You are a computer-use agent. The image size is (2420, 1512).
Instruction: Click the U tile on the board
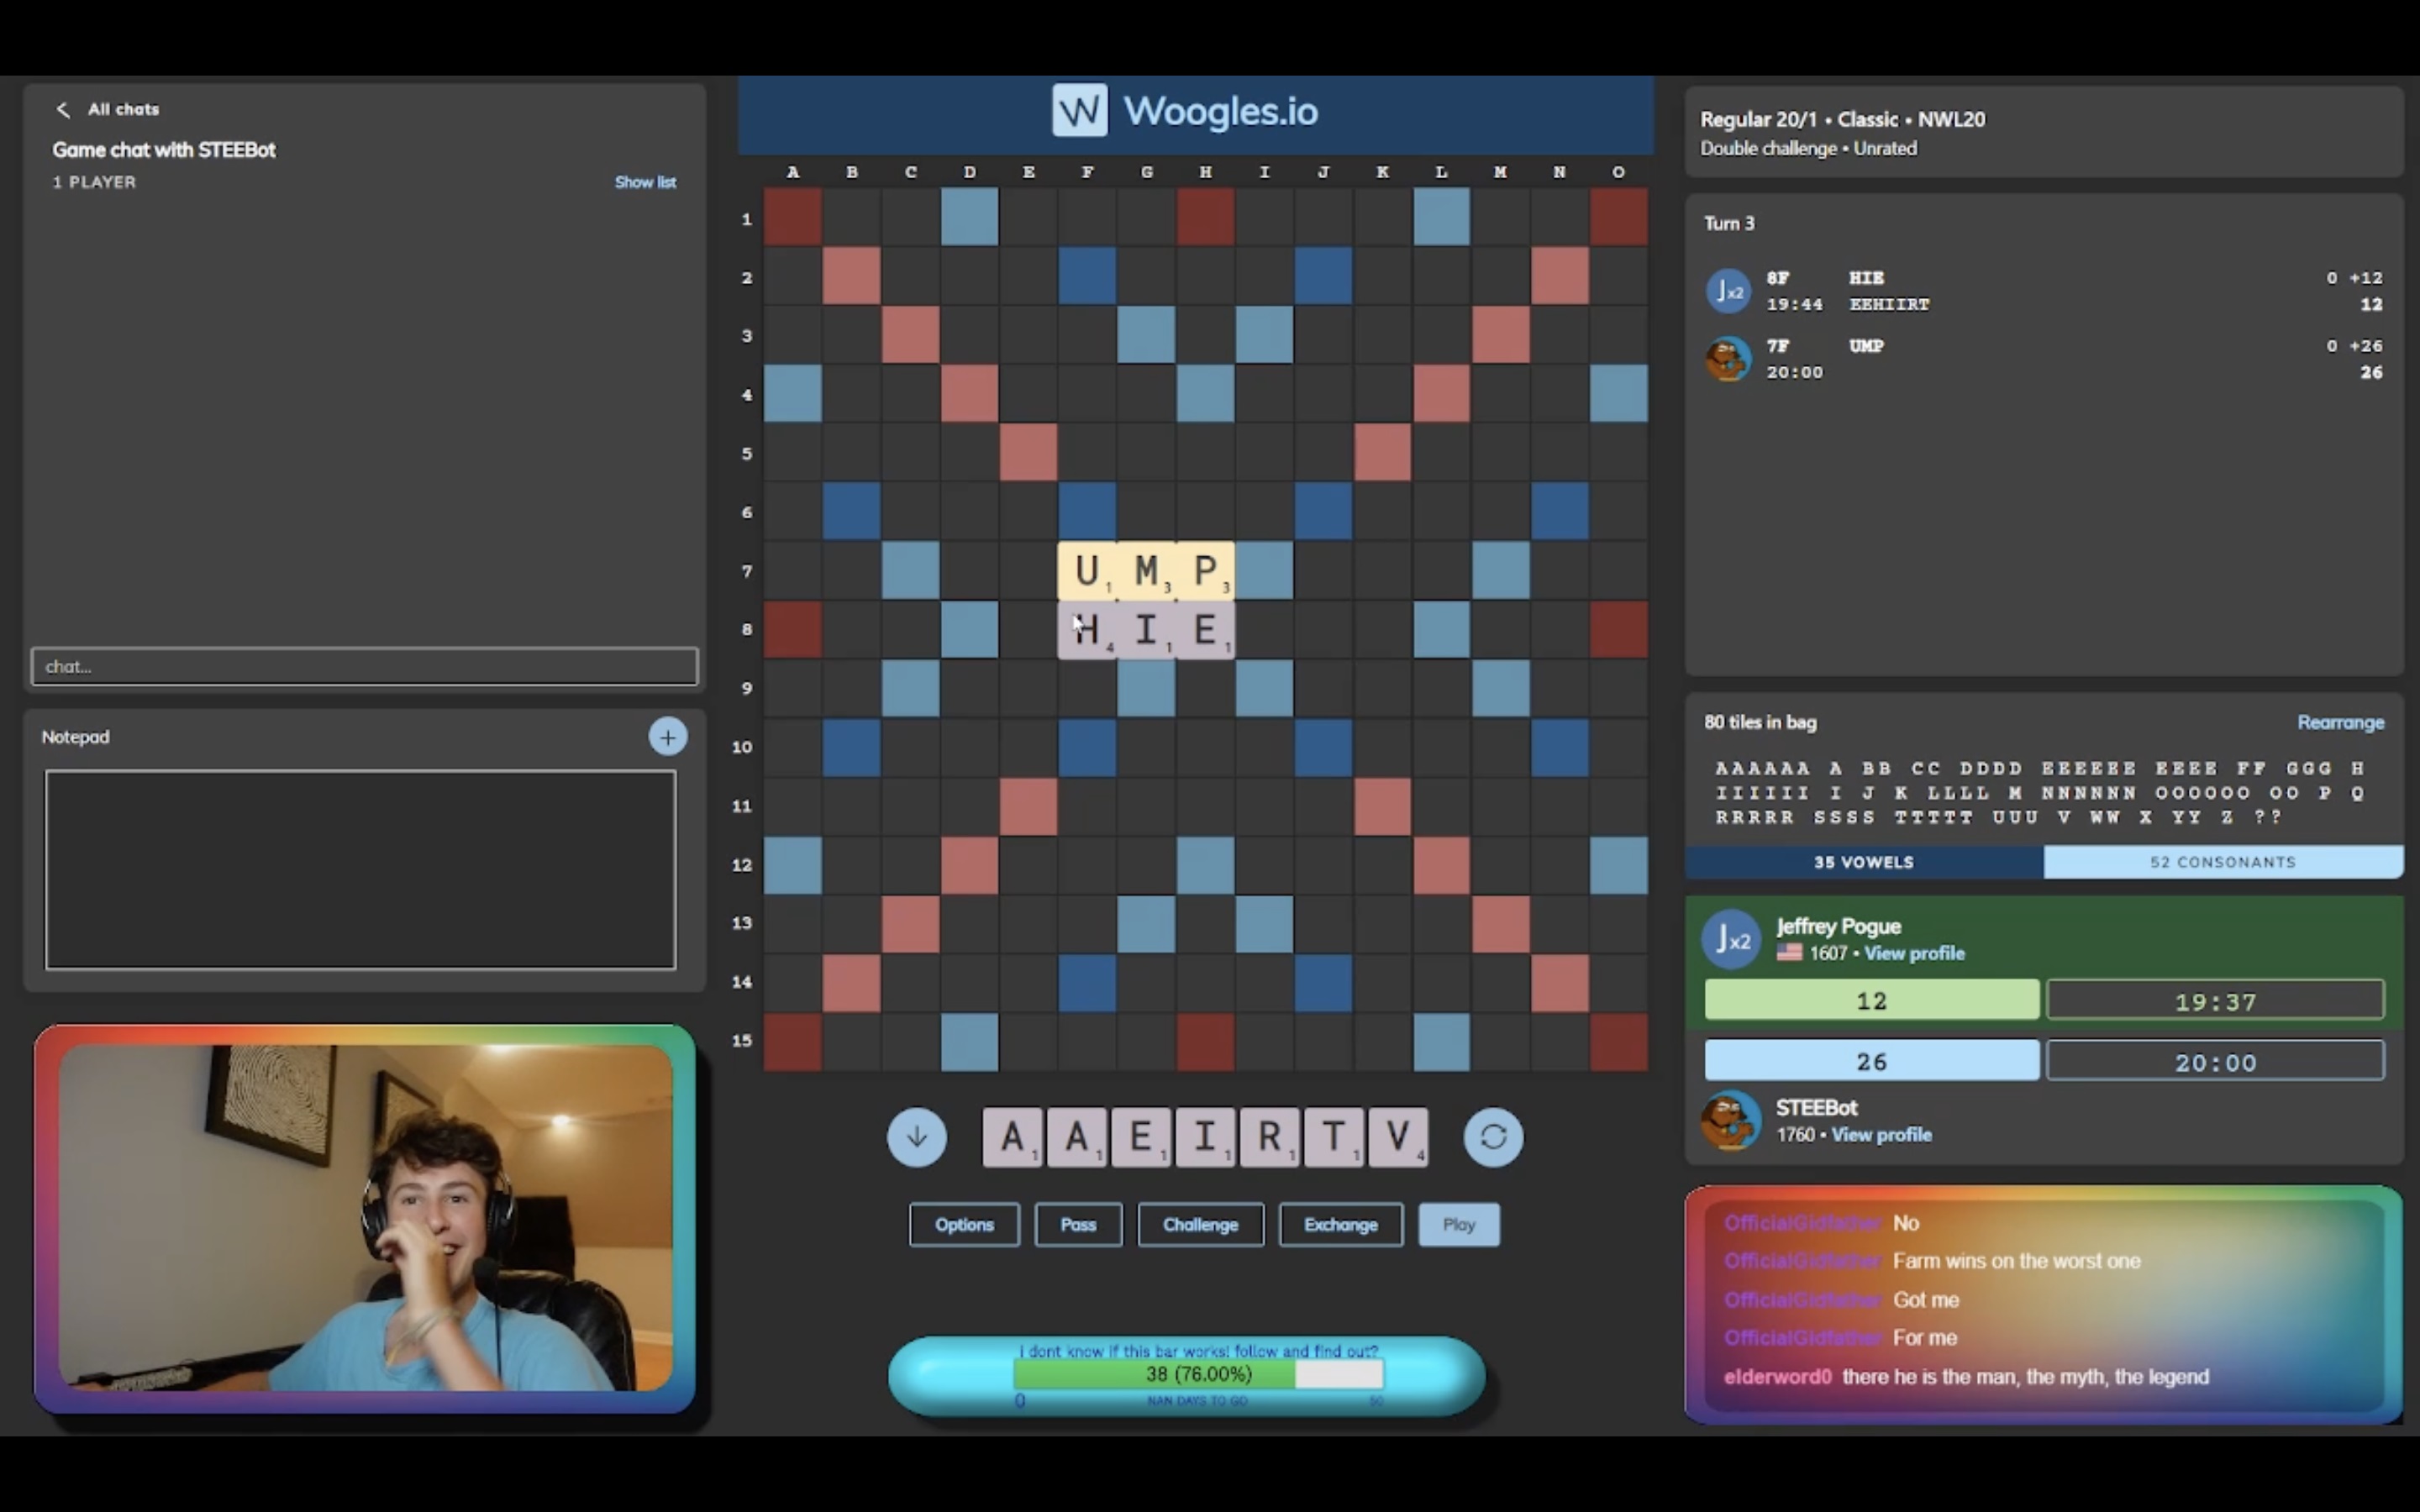(1087, 571)
